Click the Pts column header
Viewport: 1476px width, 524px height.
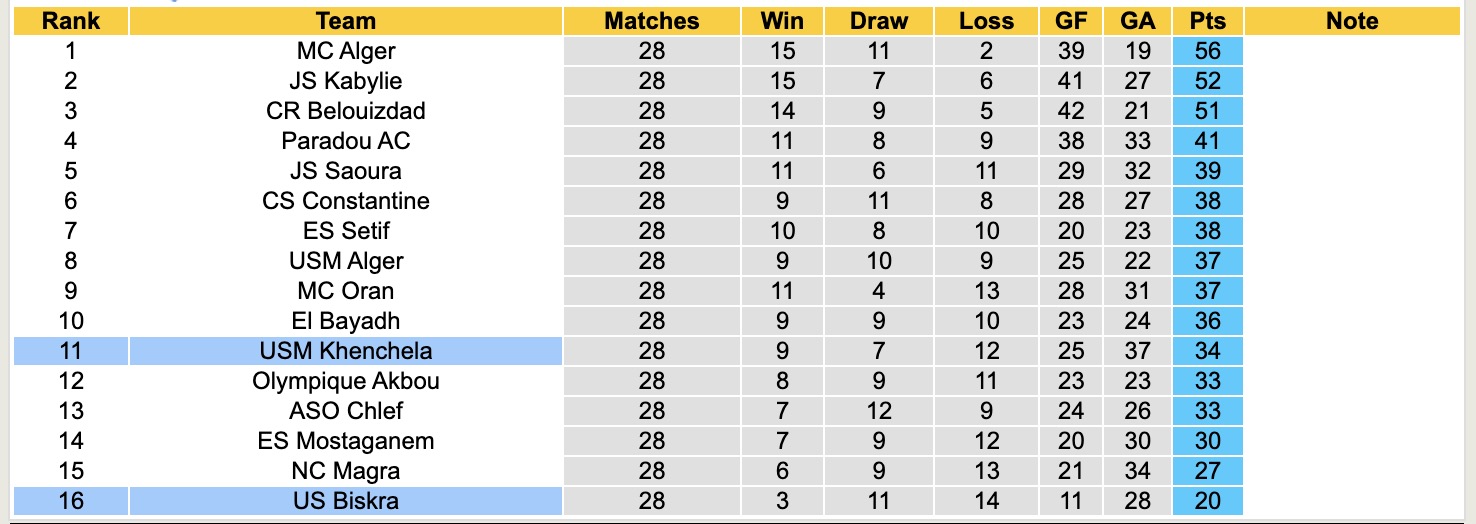(x=1208, y=21)
